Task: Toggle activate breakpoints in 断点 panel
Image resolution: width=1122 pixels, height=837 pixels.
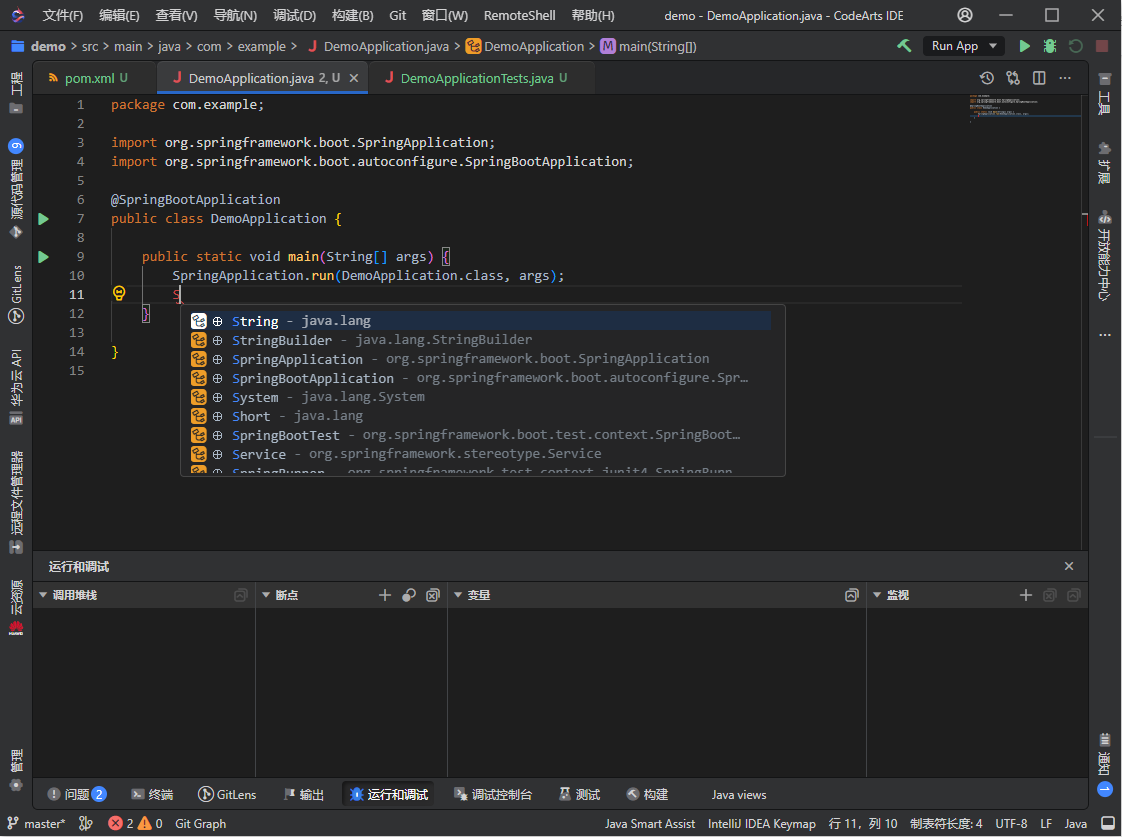Action: pos(408,595)
